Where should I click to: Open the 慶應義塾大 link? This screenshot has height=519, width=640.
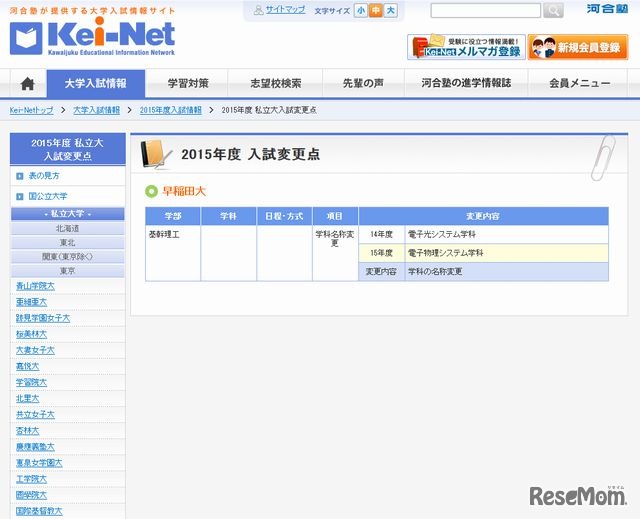click(x=35, y=447)
